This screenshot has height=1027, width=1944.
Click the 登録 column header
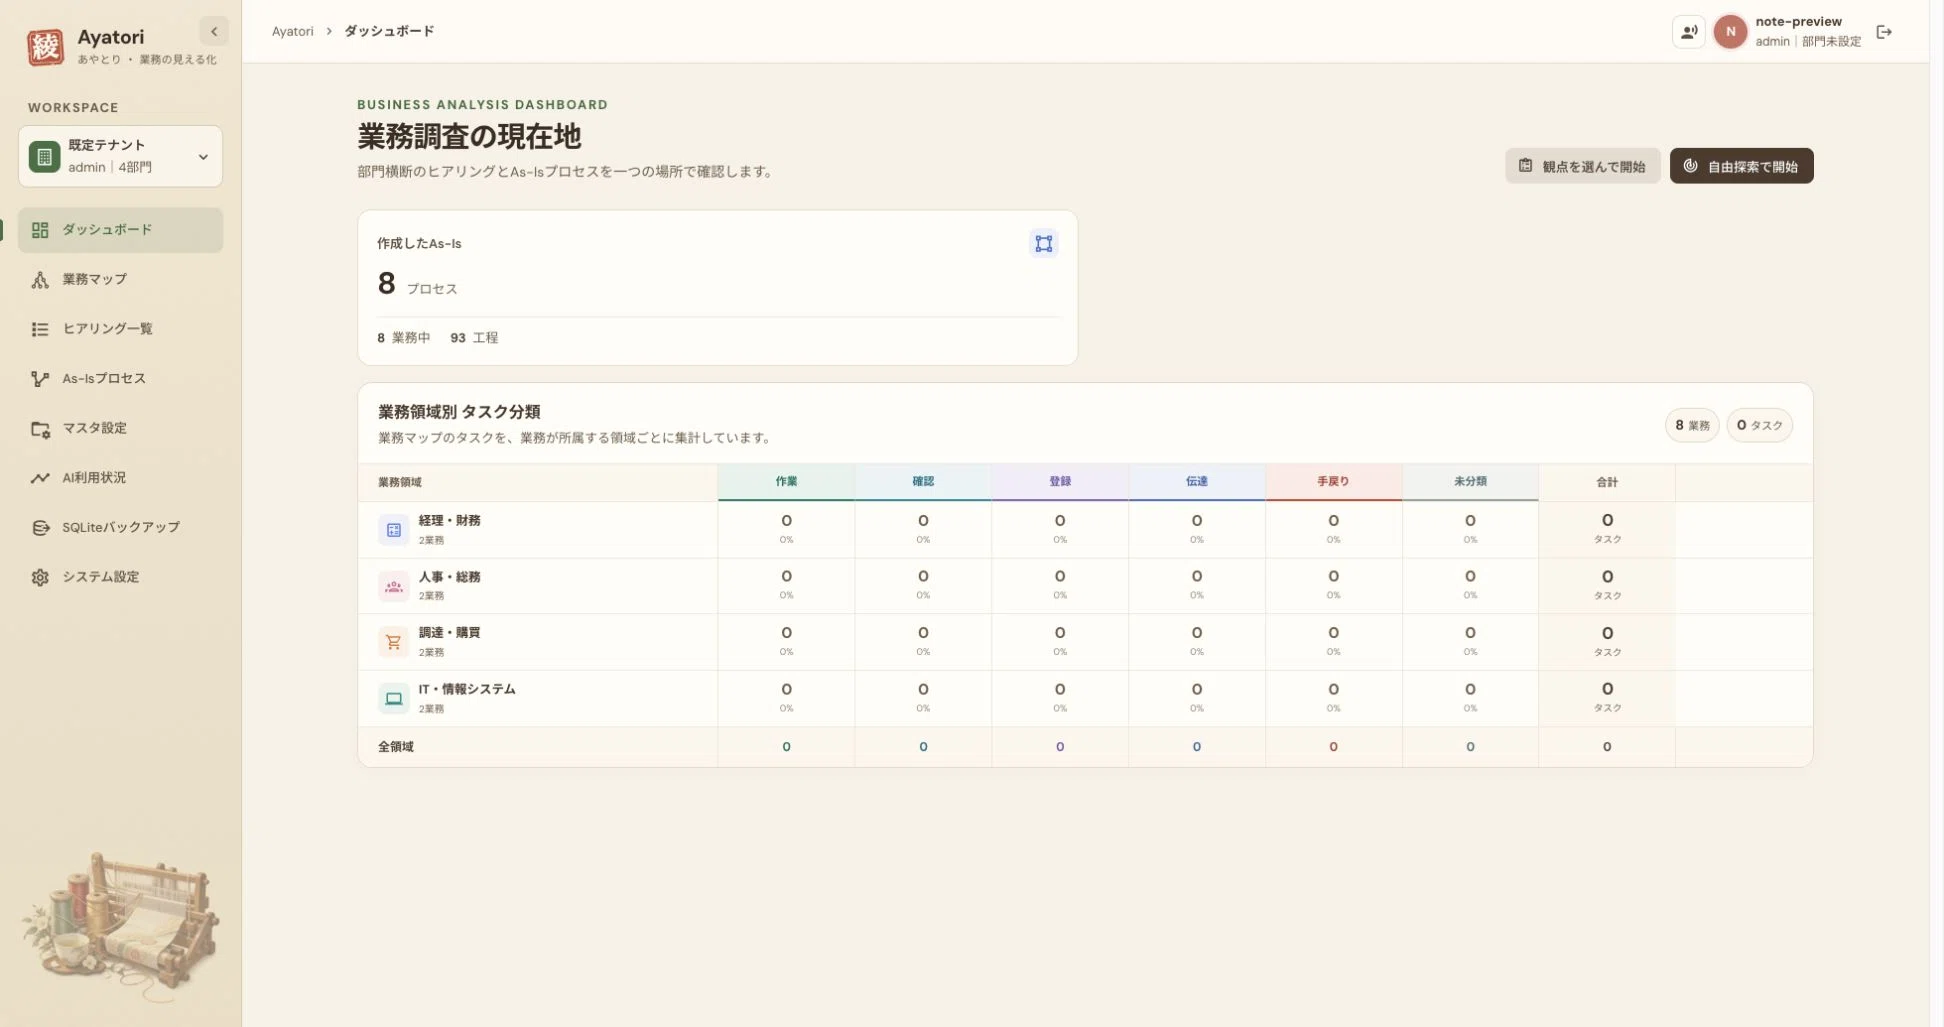(x=1060, y=482)
